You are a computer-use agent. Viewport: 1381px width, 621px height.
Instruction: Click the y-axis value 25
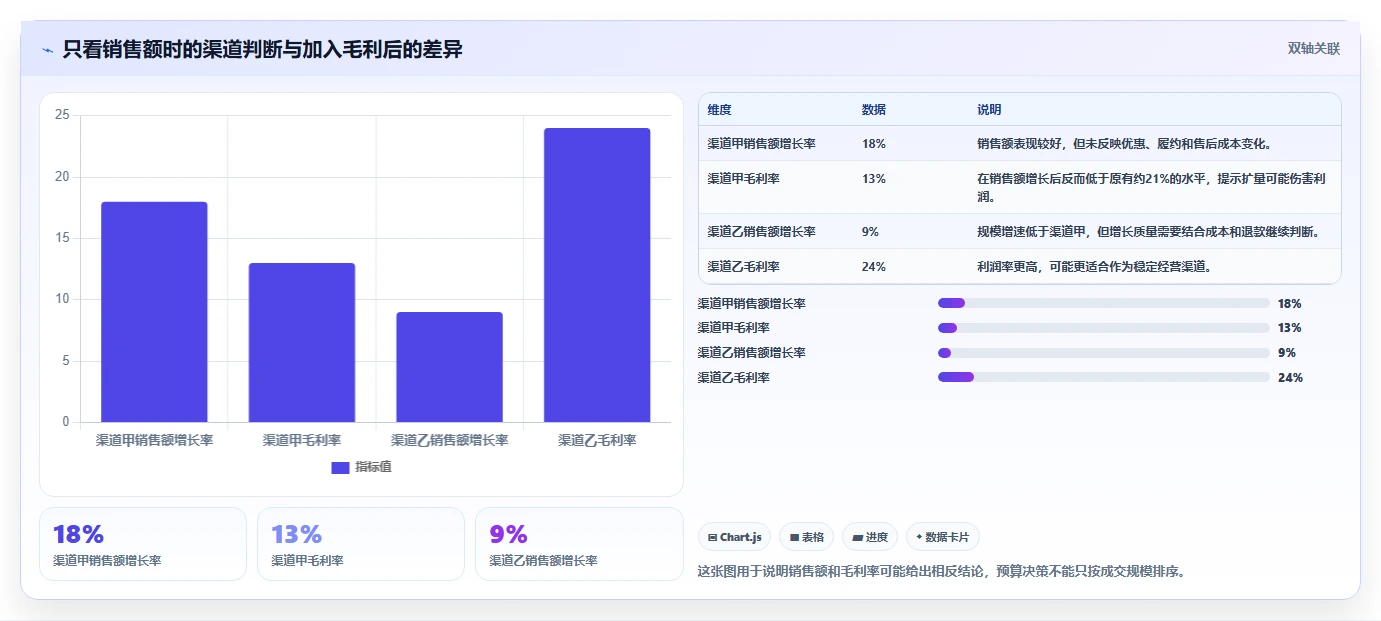click(62, 115)
